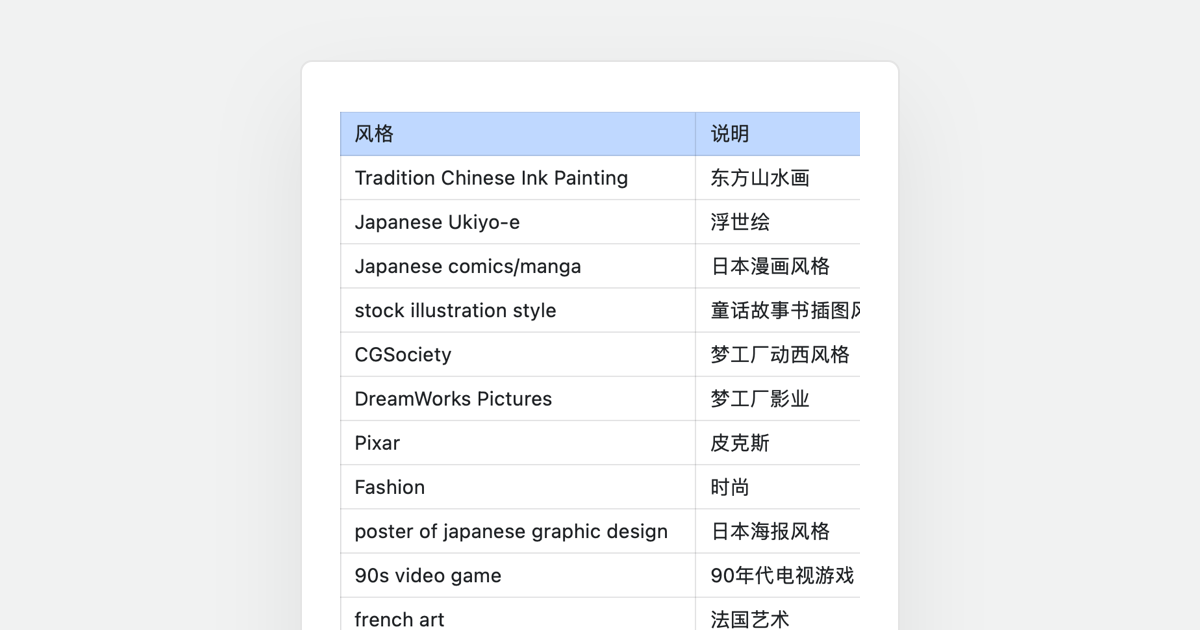Click the 浮世绘 description cell
This screenshot has height=630, width=1200.
(740, 222)
